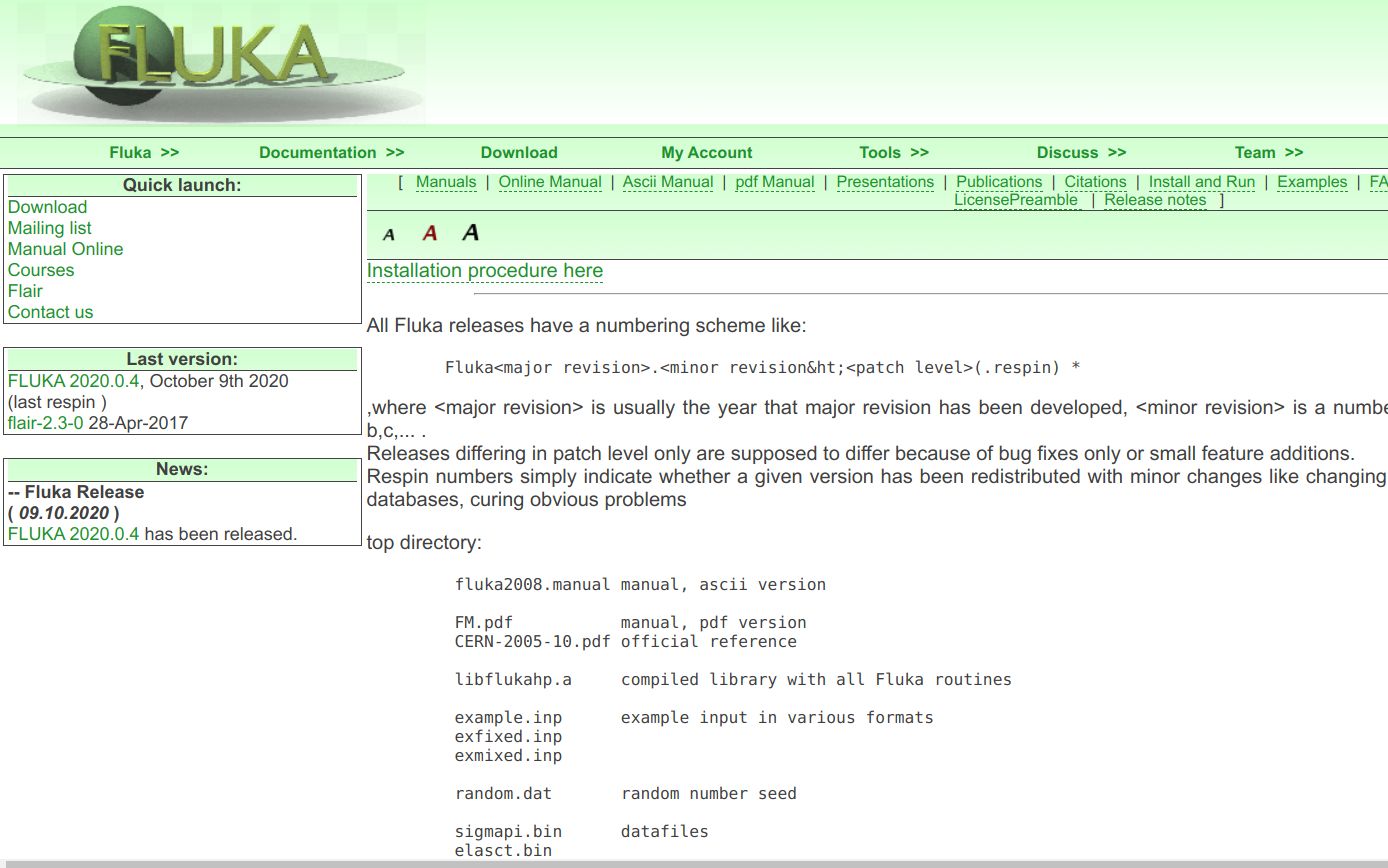Click the exfixed.inp file name

[x=508, y=737]
